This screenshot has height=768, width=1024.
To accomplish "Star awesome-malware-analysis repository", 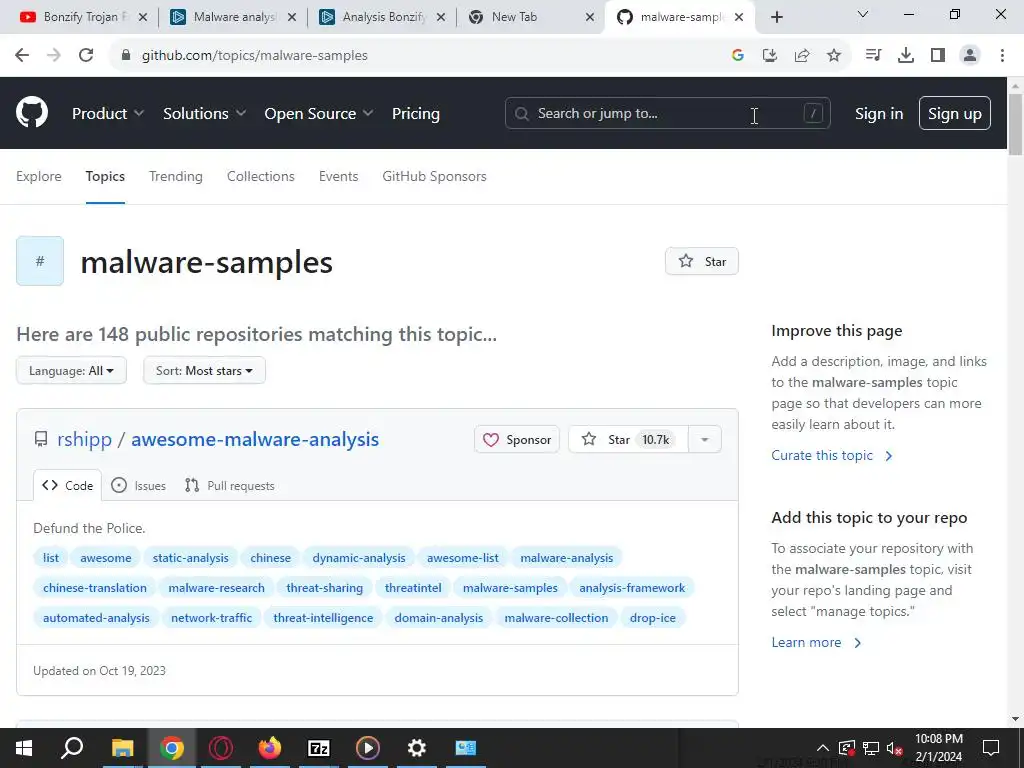I will click(x=628, y=440).
